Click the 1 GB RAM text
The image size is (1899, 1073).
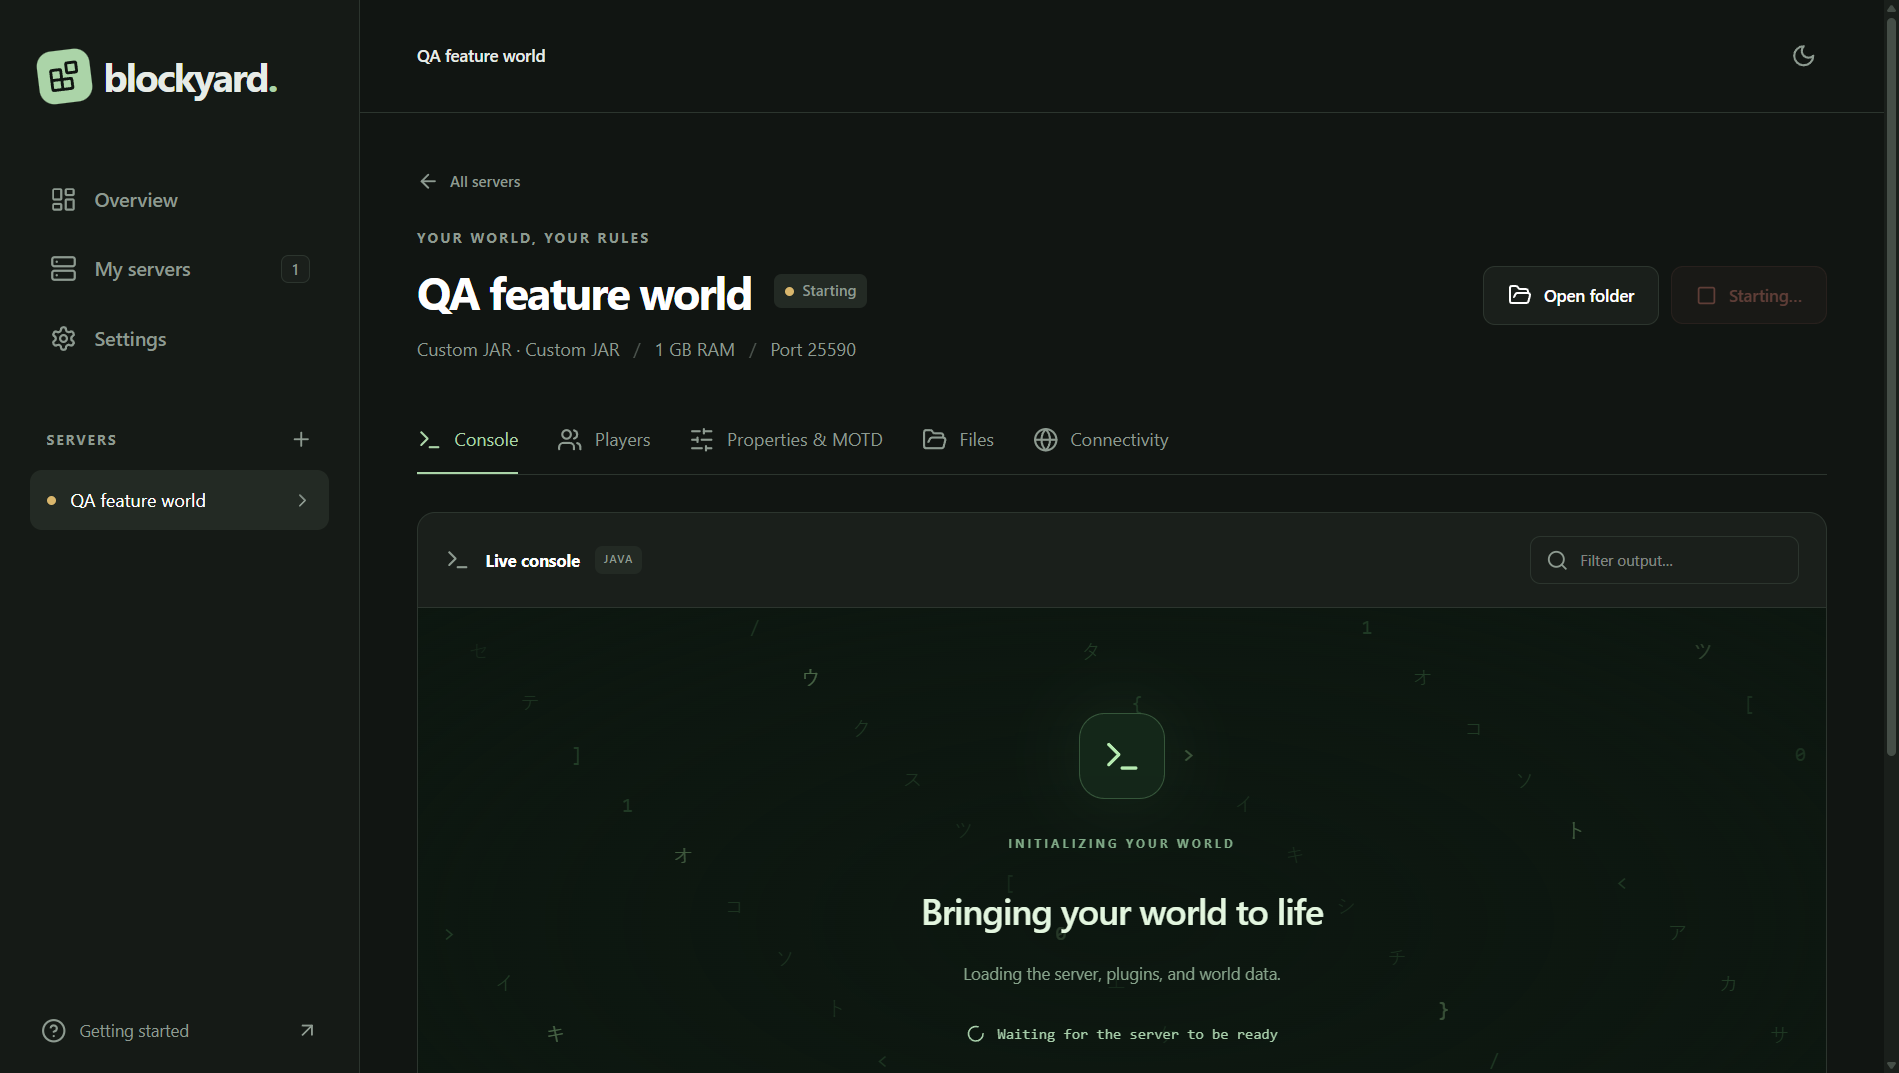click(694, 350)
